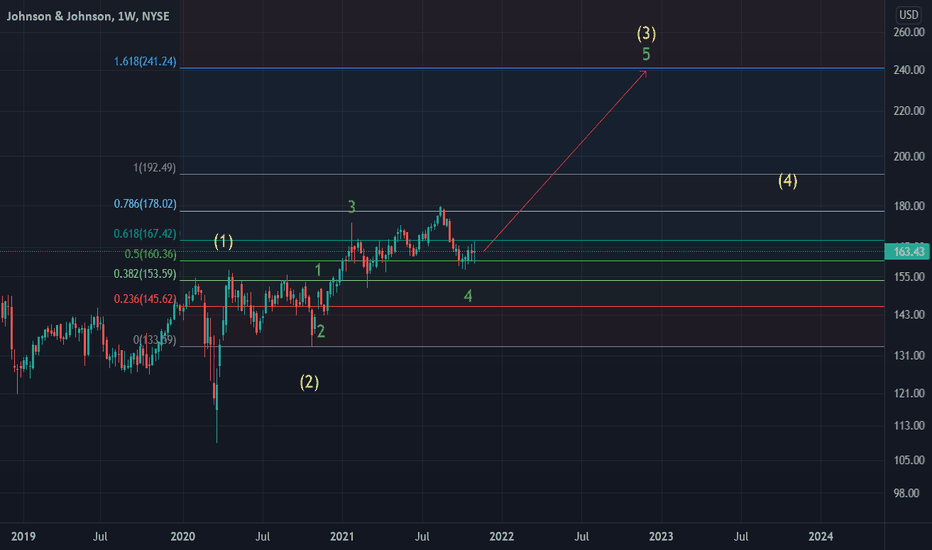Select the red projection arrow line

point(565,161)
